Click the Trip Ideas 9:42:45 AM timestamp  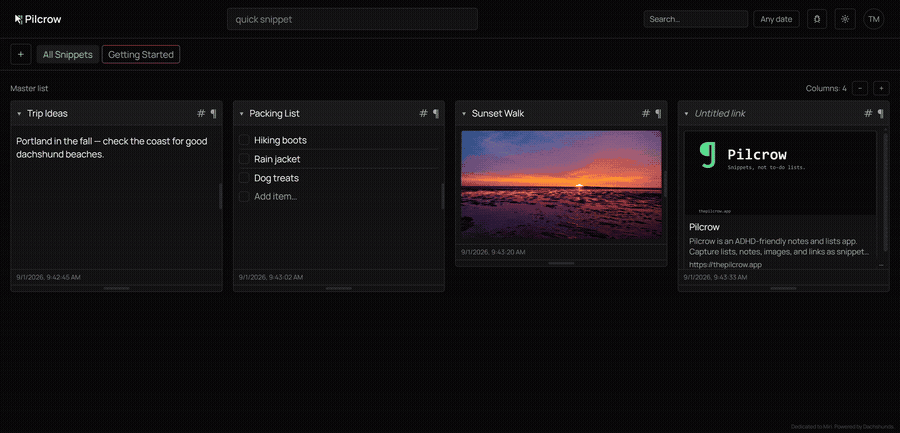pos(48,277)
